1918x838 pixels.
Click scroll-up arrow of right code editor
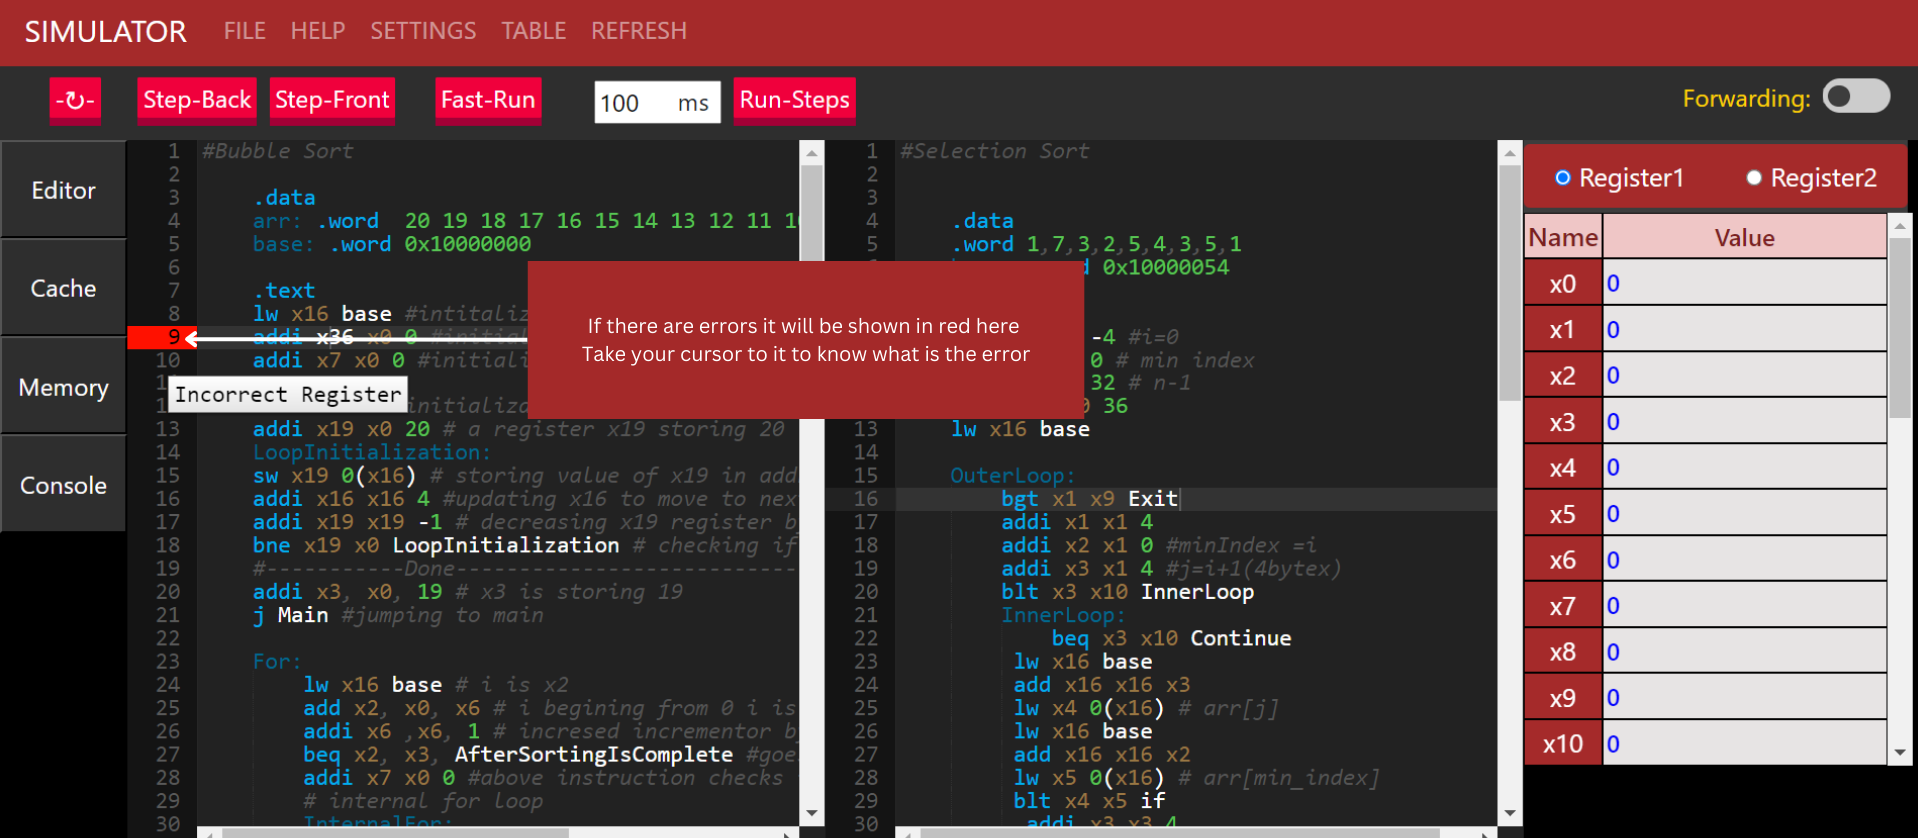pos(1509,154)
